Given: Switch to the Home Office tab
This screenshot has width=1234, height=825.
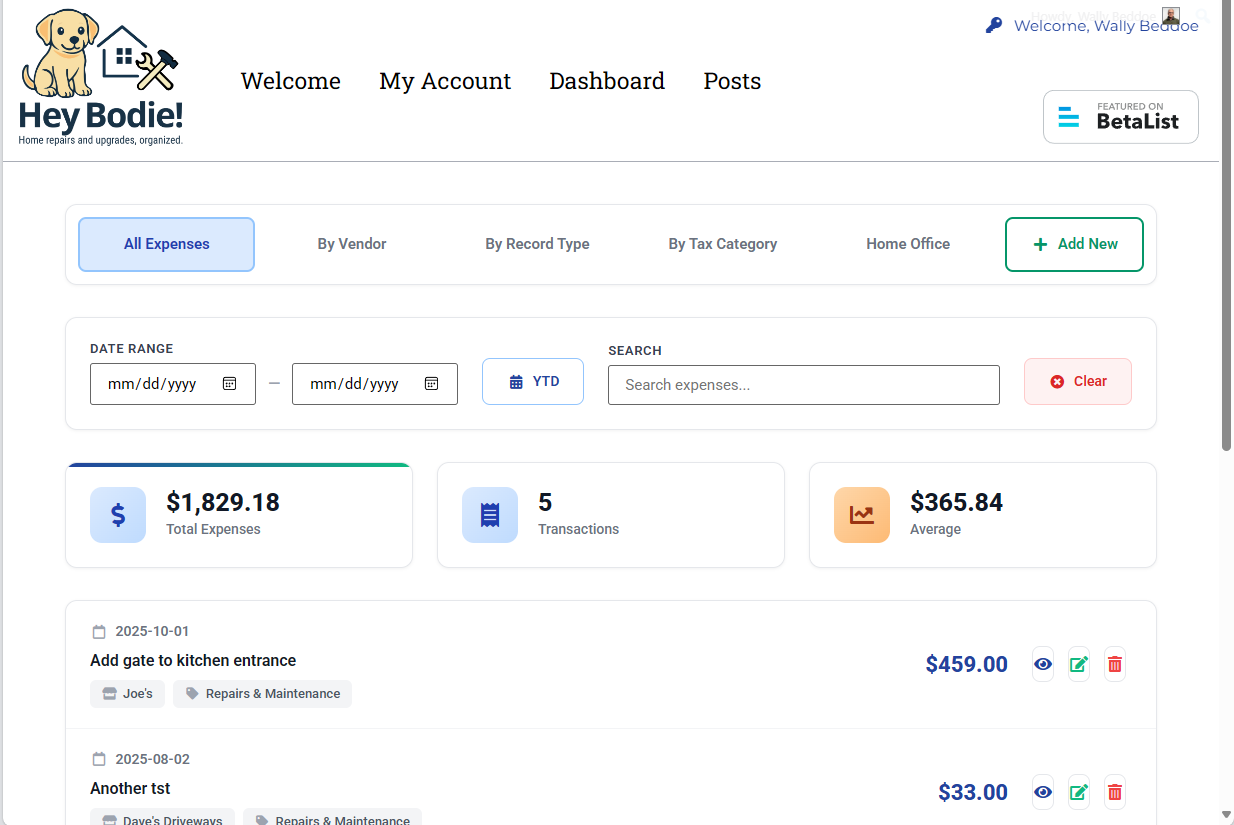Looking at the screenshot, I should 908,244.
